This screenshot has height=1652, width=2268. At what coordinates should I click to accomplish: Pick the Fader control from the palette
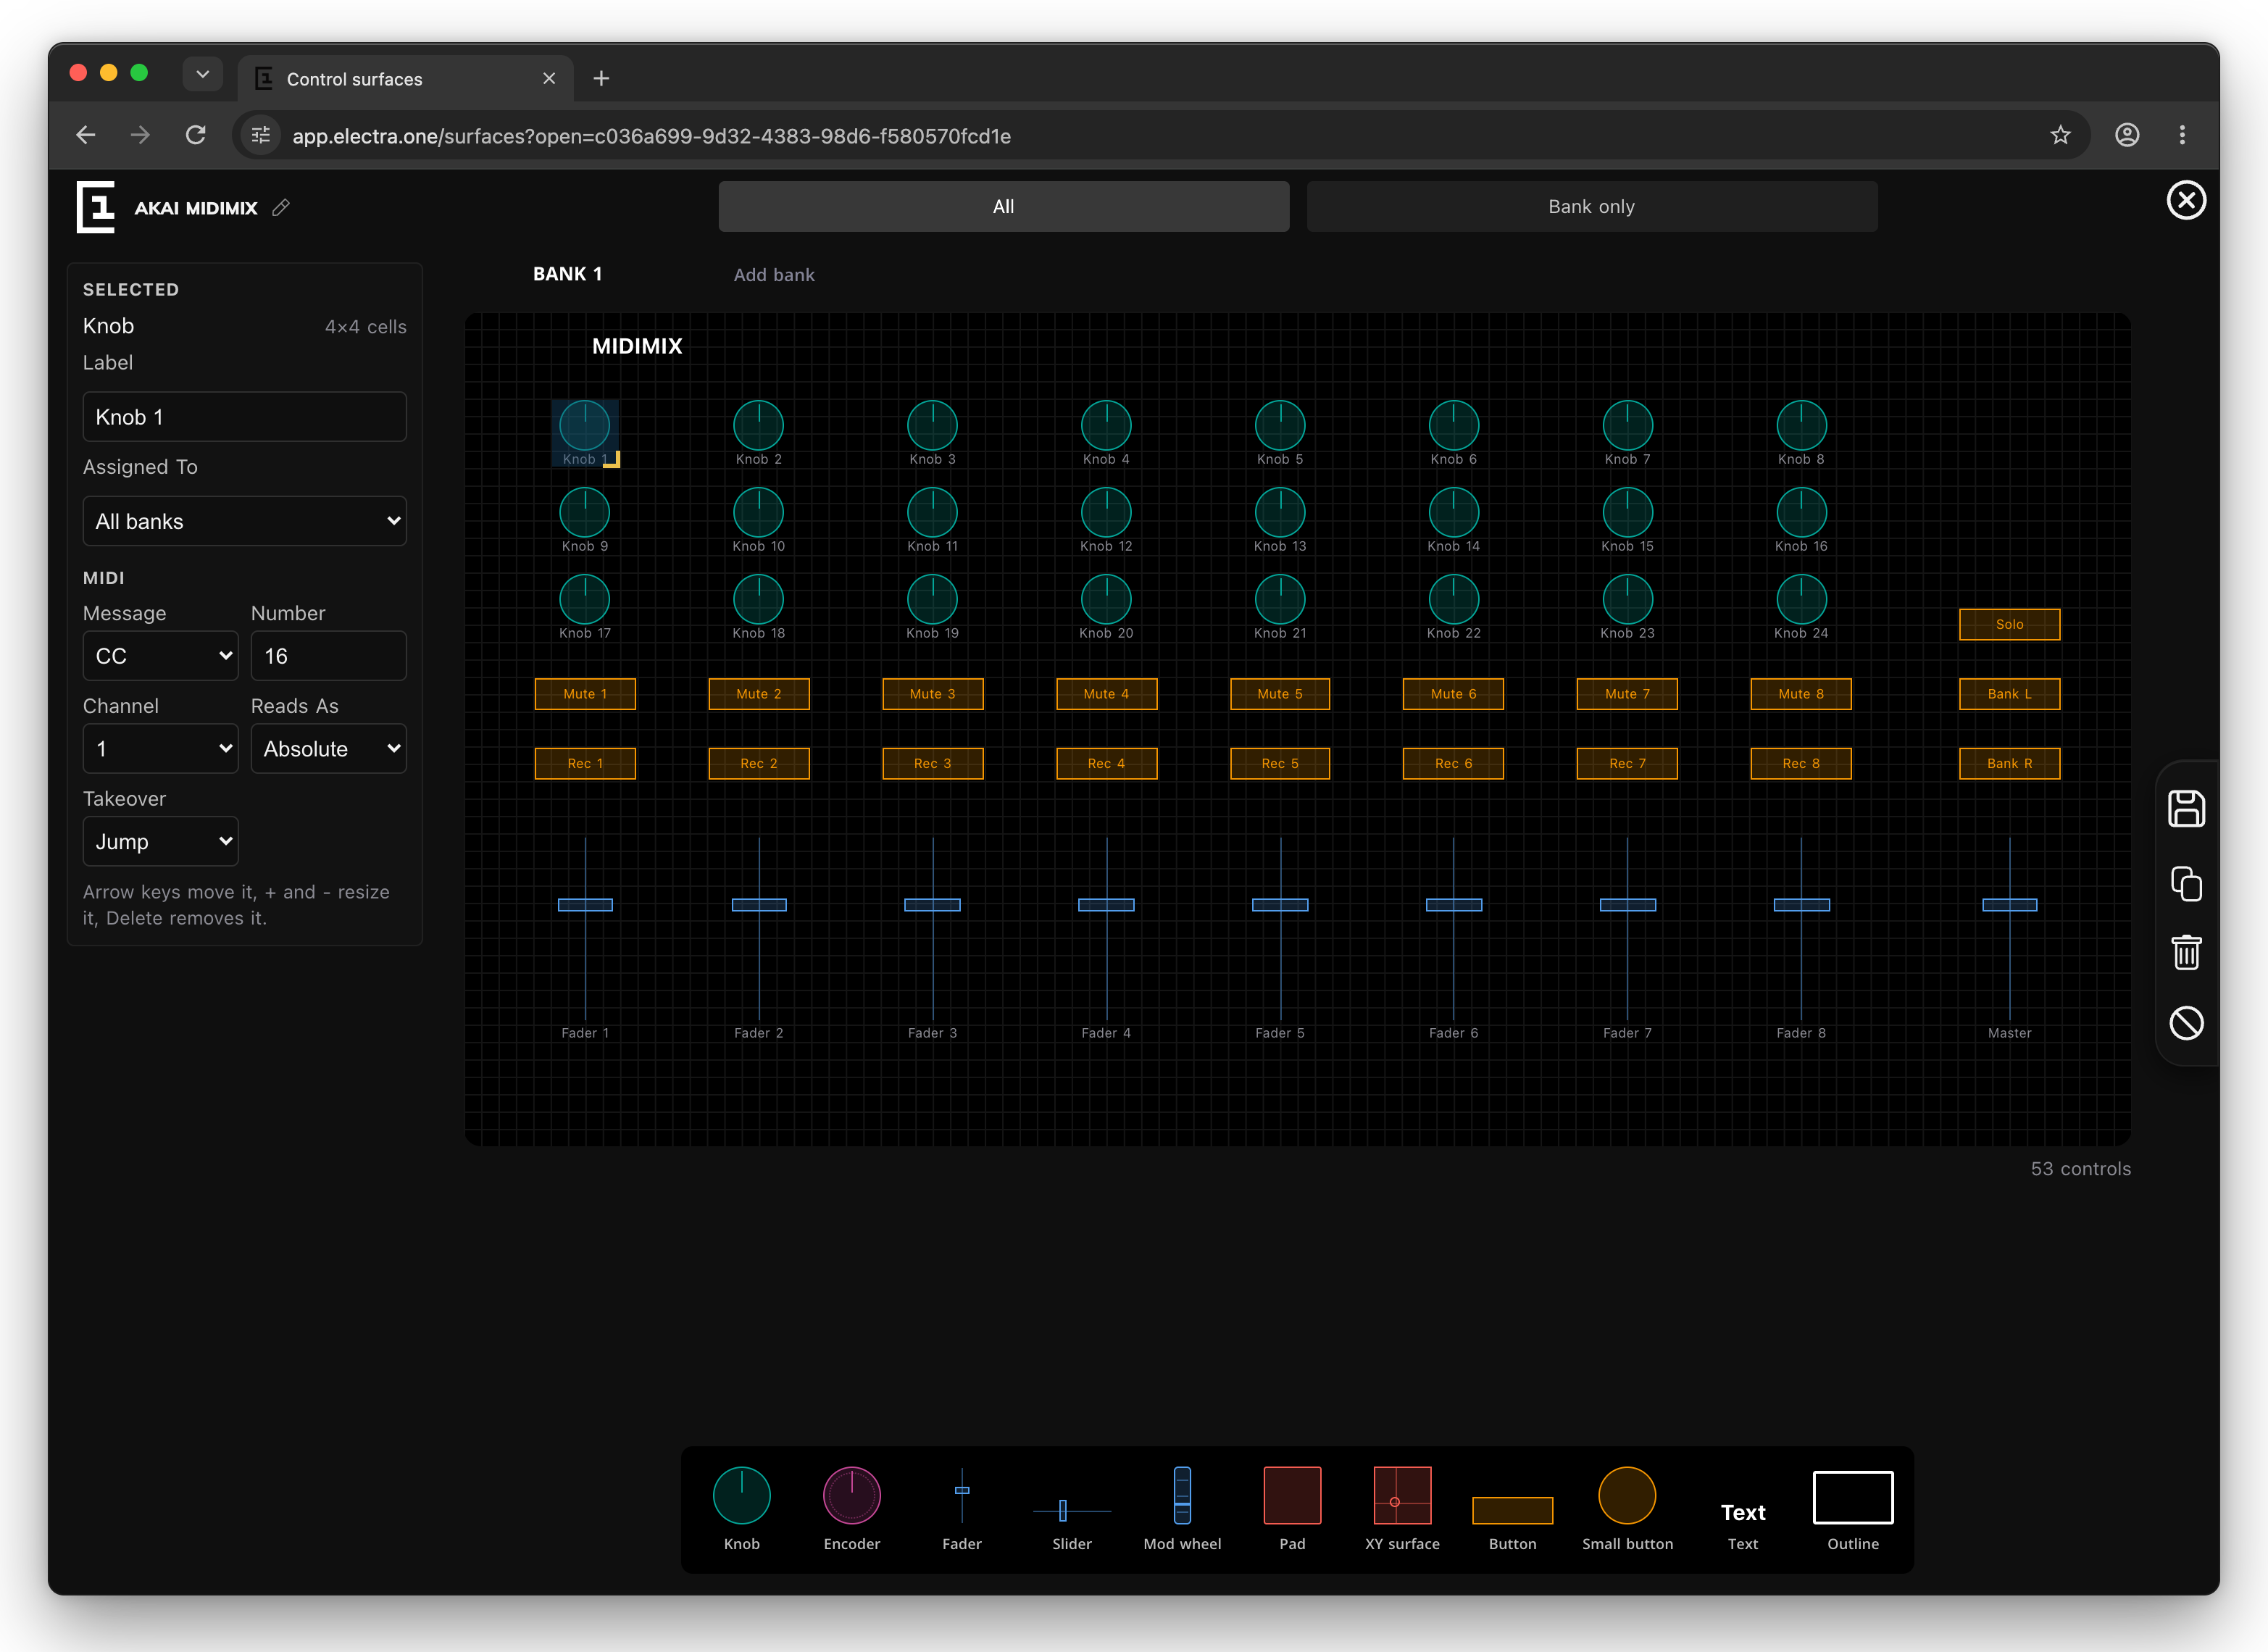tap(961, 1508)
